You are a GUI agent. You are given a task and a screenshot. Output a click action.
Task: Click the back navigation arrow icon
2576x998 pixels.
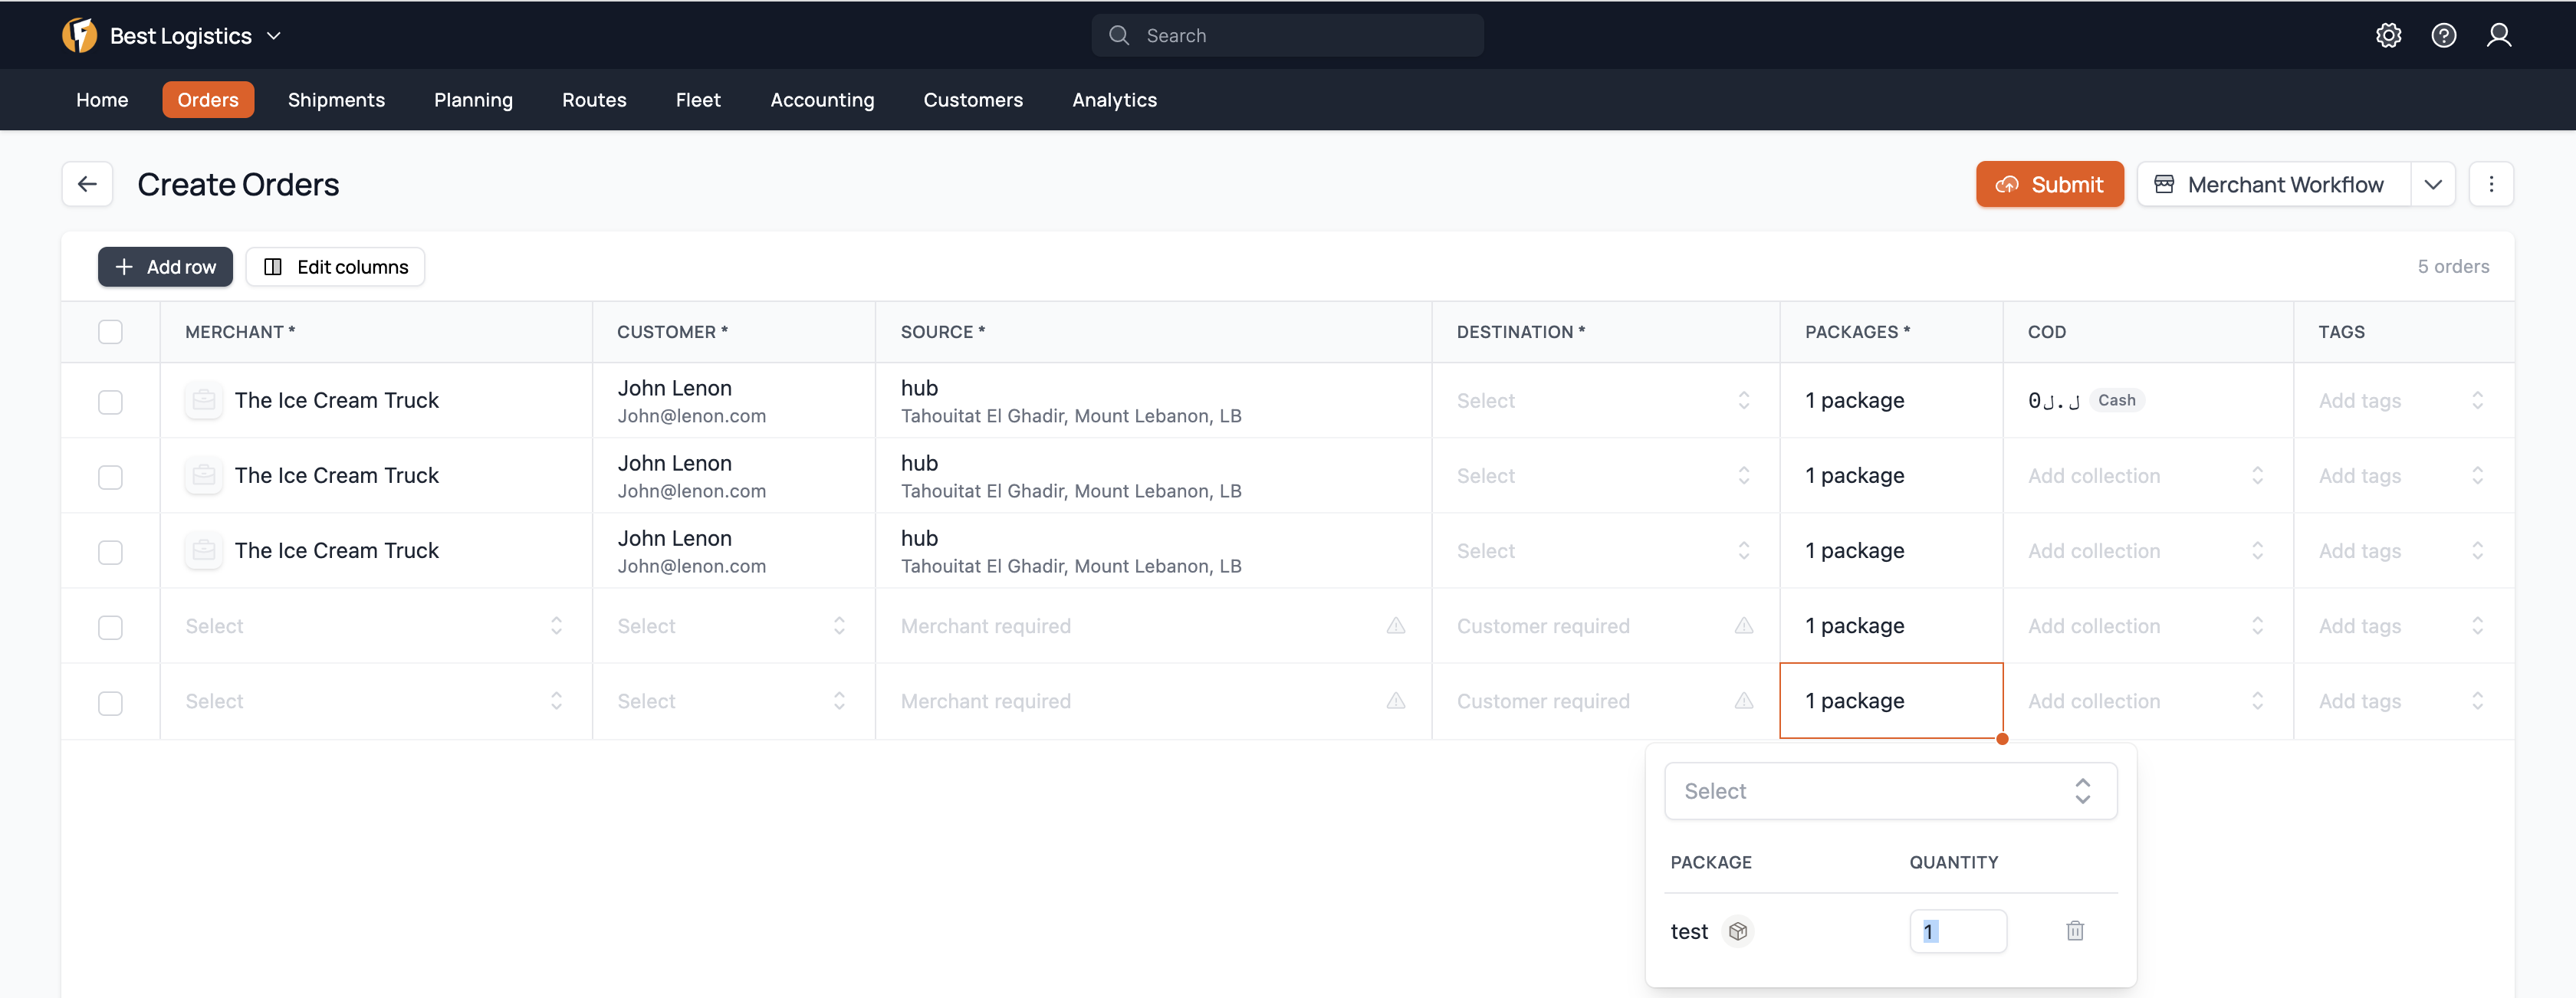click(87, 184)
